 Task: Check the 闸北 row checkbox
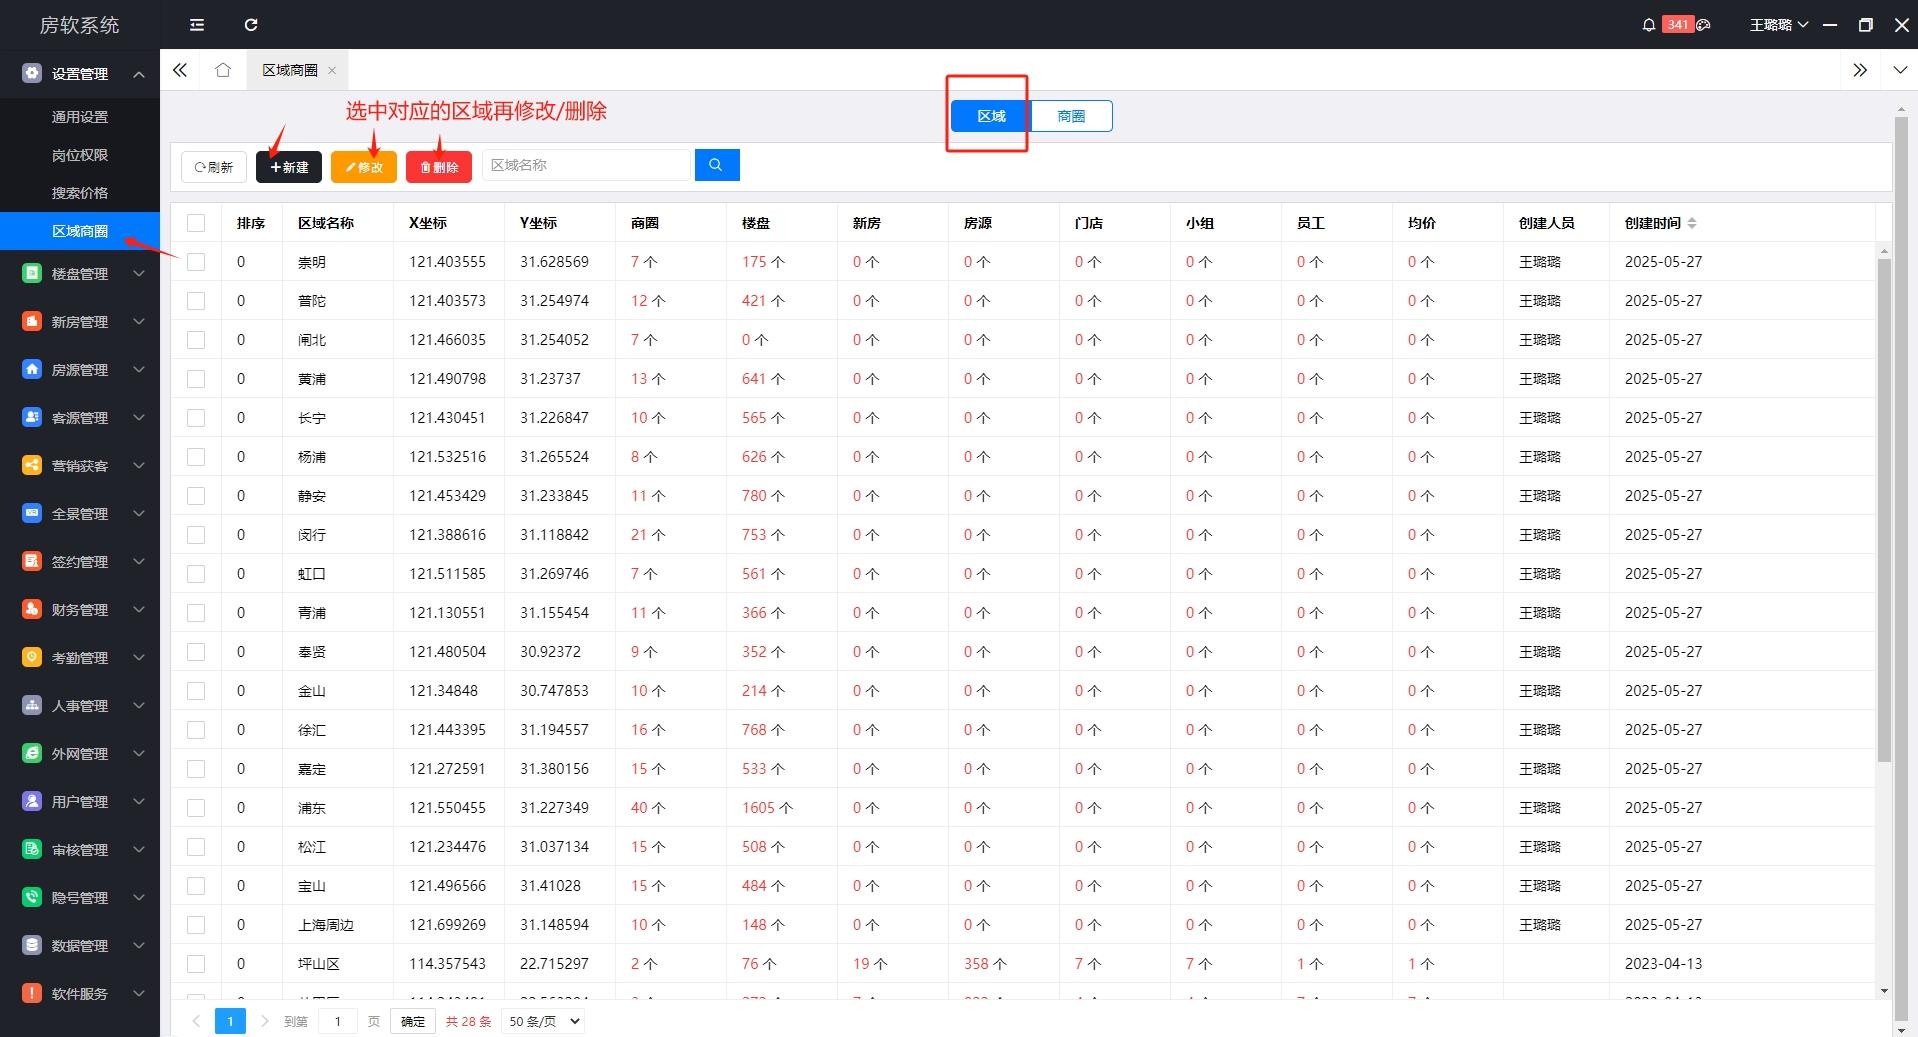click(x=196, y=340)
